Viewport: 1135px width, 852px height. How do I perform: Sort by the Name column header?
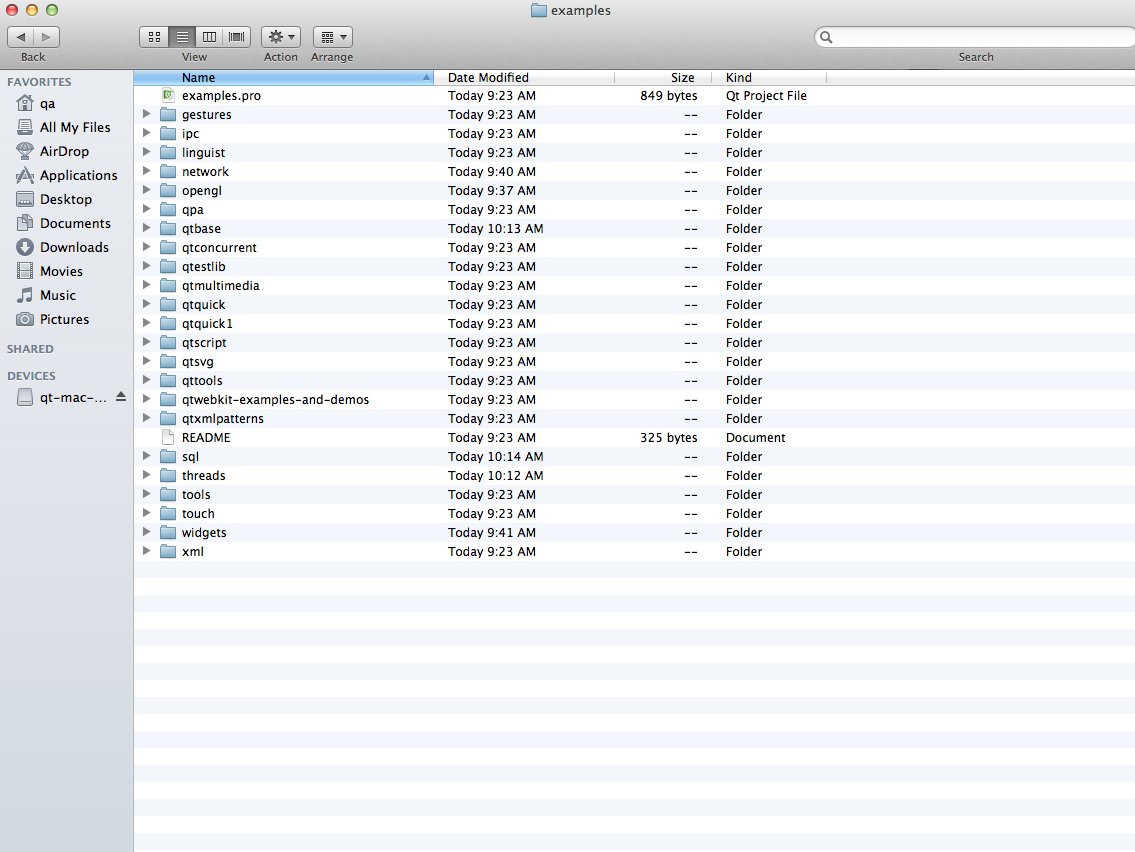point(198,77)
